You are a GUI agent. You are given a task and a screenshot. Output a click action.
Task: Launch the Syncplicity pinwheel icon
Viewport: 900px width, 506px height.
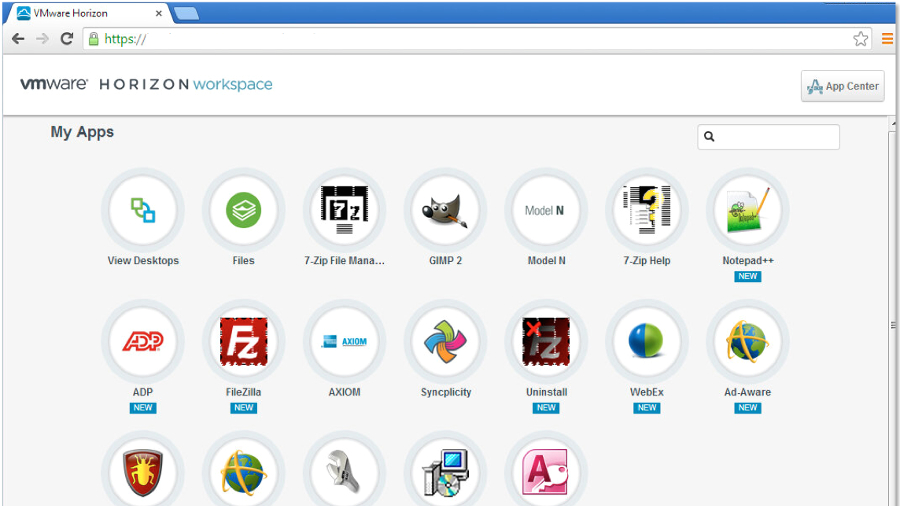(x=445, y=342)
